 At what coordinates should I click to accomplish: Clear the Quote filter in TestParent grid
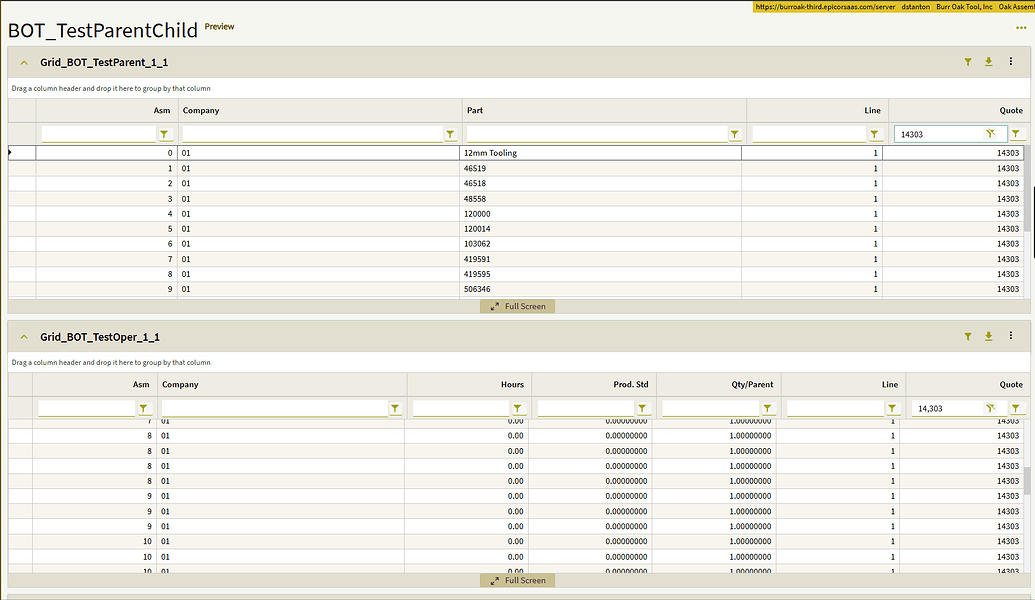tap(990, 134)
